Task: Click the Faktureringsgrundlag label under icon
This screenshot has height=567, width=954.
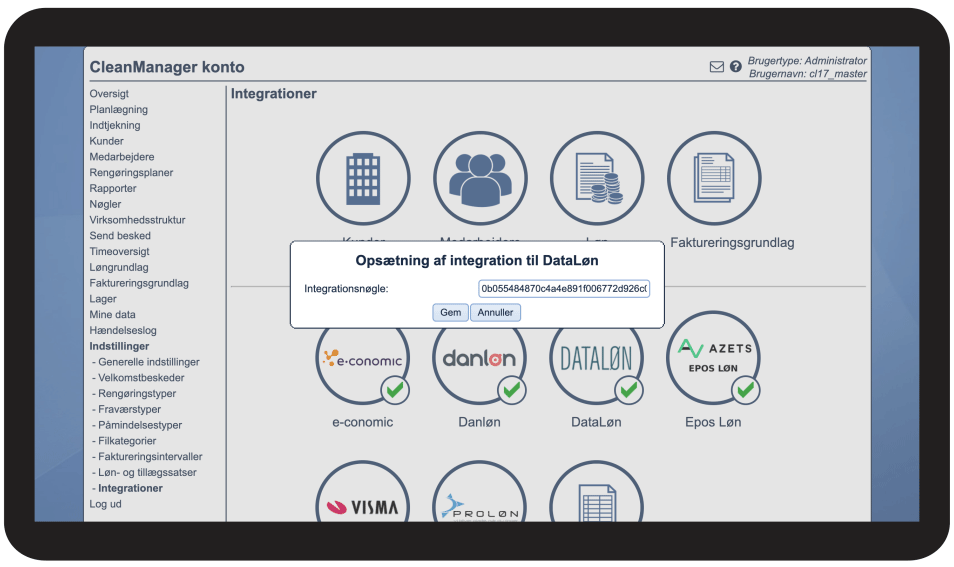Action: click(732, 243)
